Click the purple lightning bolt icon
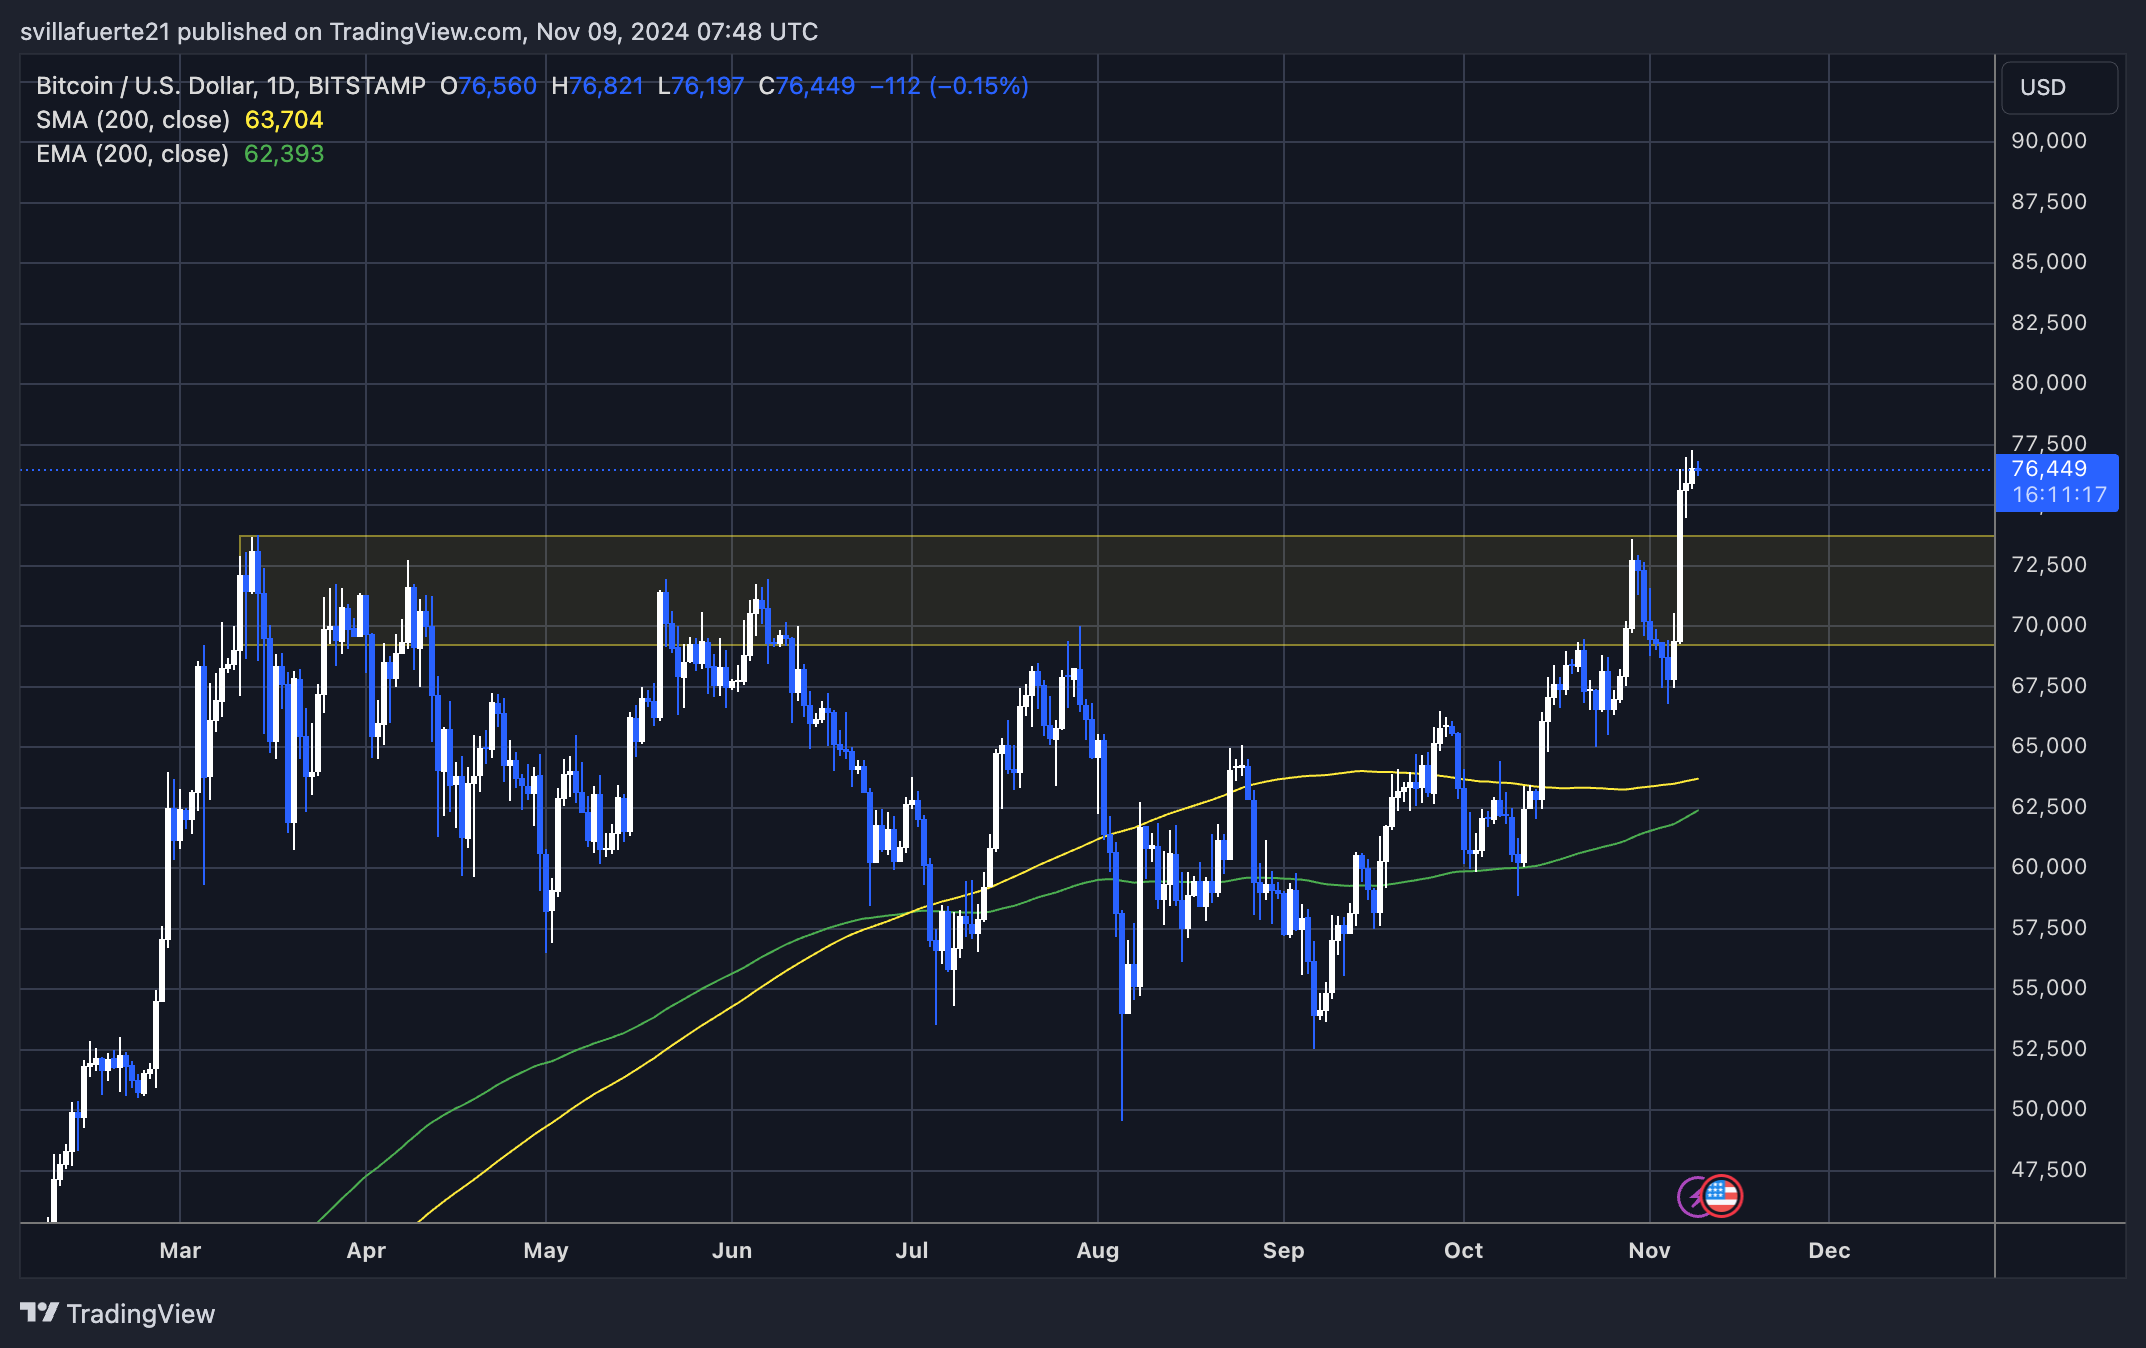Image resolution: width=2146 pixels, height=1348 pixels. [1690, 1196]
